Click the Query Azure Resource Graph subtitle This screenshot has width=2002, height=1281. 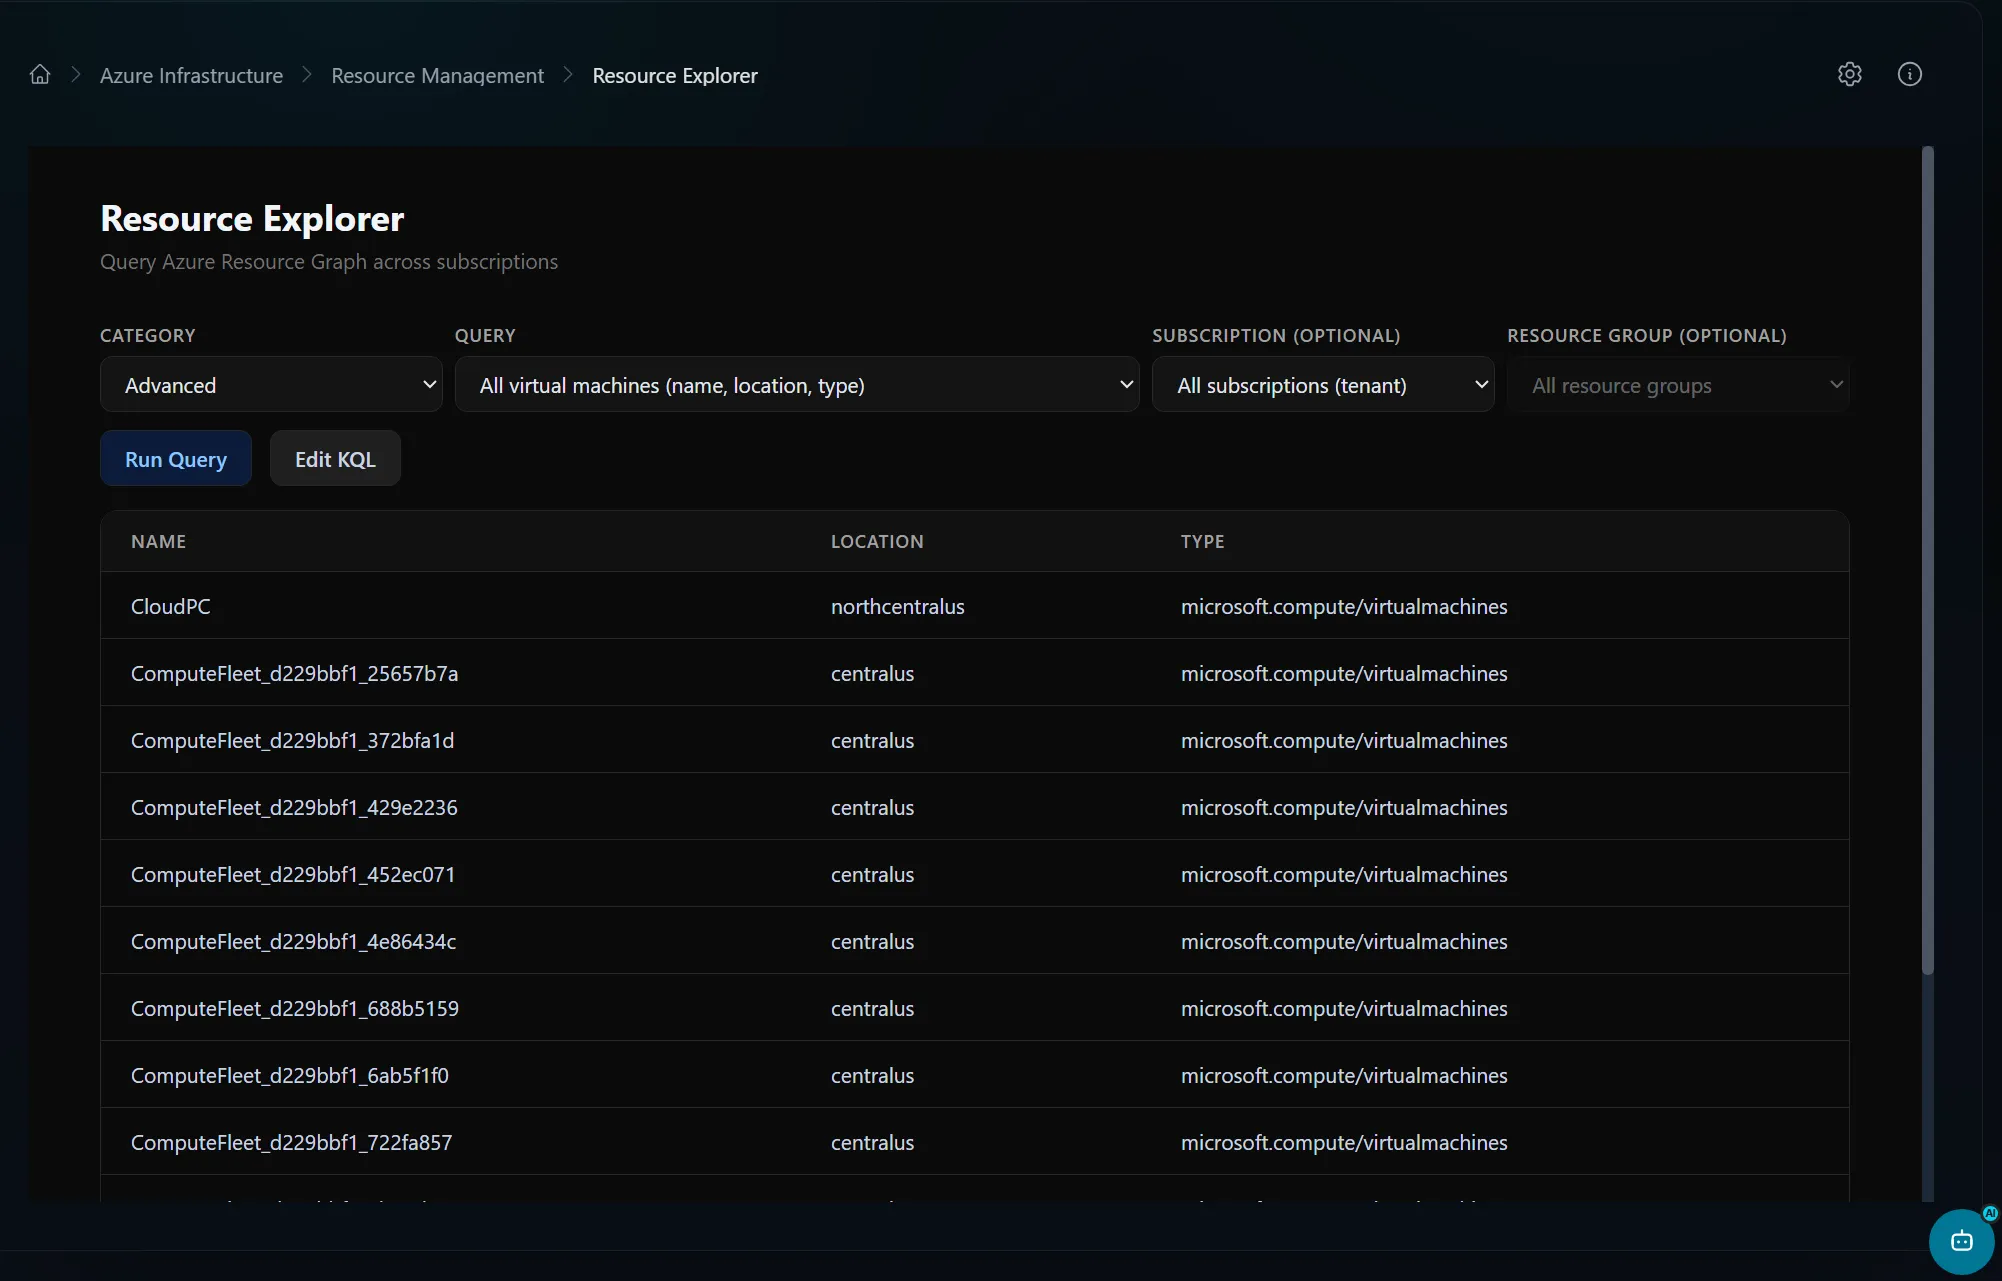(329, 262)
